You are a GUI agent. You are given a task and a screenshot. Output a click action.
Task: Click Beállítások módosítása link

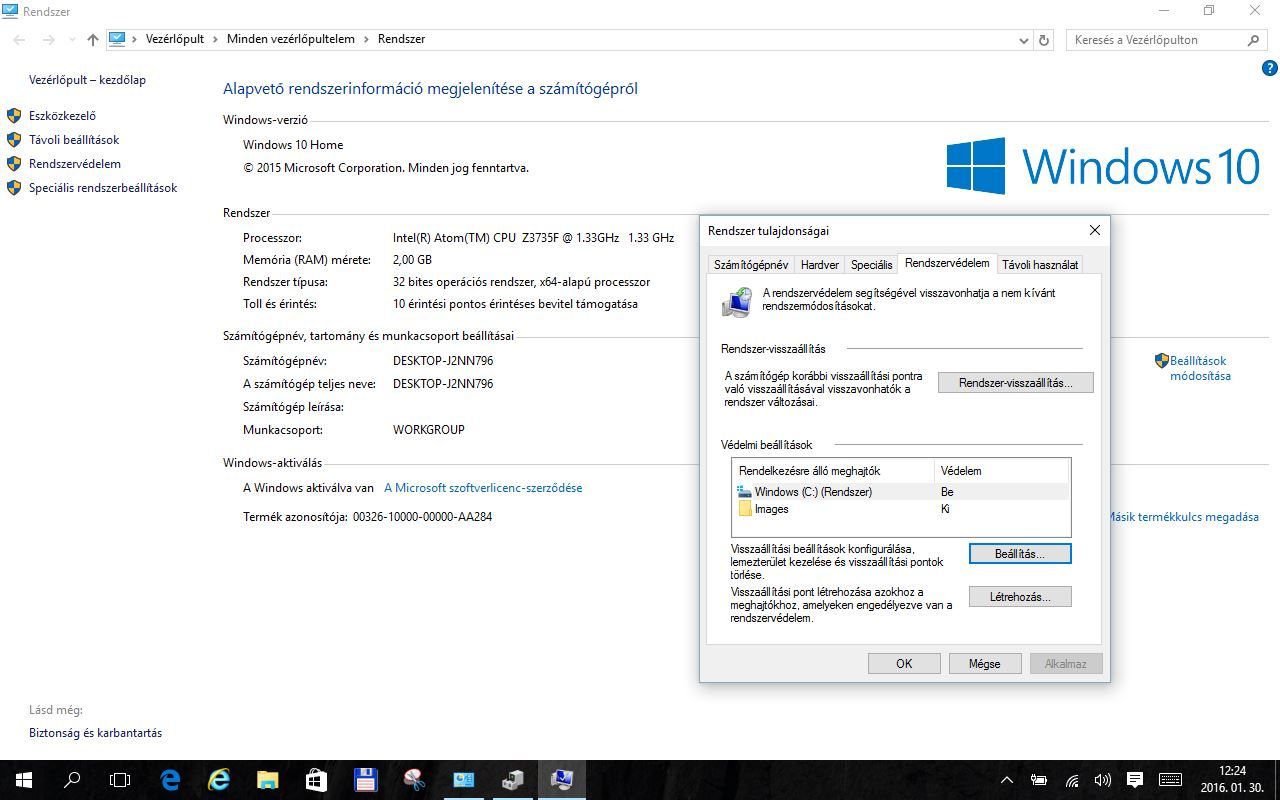pyautogui.click(x=1200, y=368)
